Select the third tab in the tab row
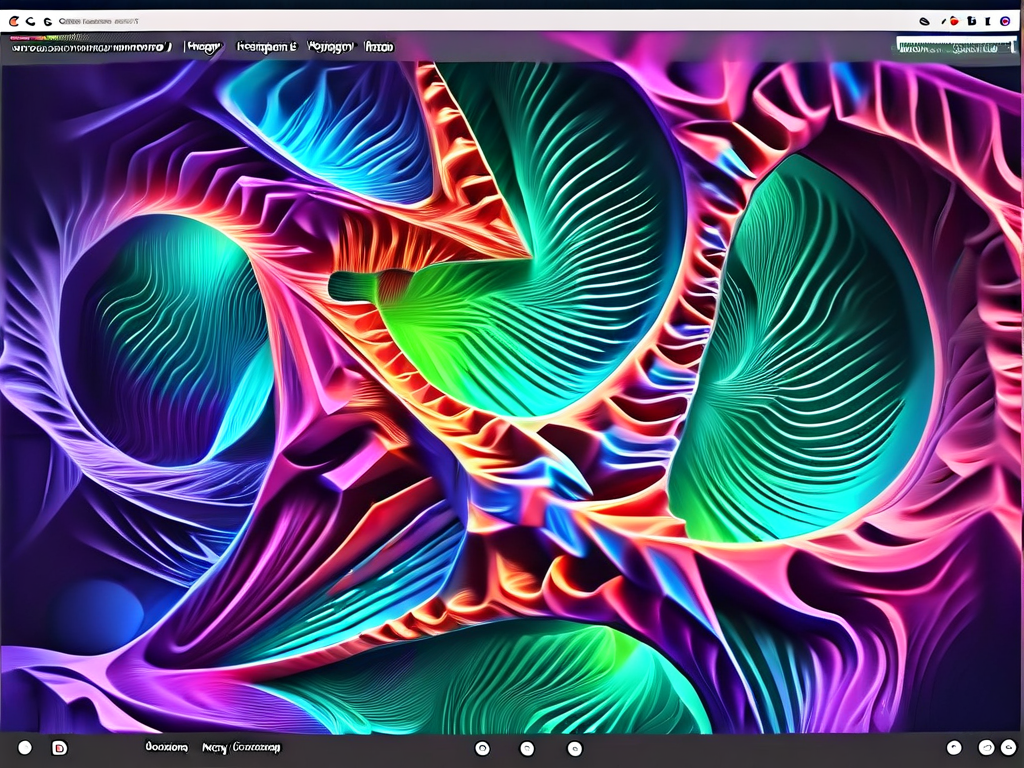 pyautogui.click(x=267, y=46)
